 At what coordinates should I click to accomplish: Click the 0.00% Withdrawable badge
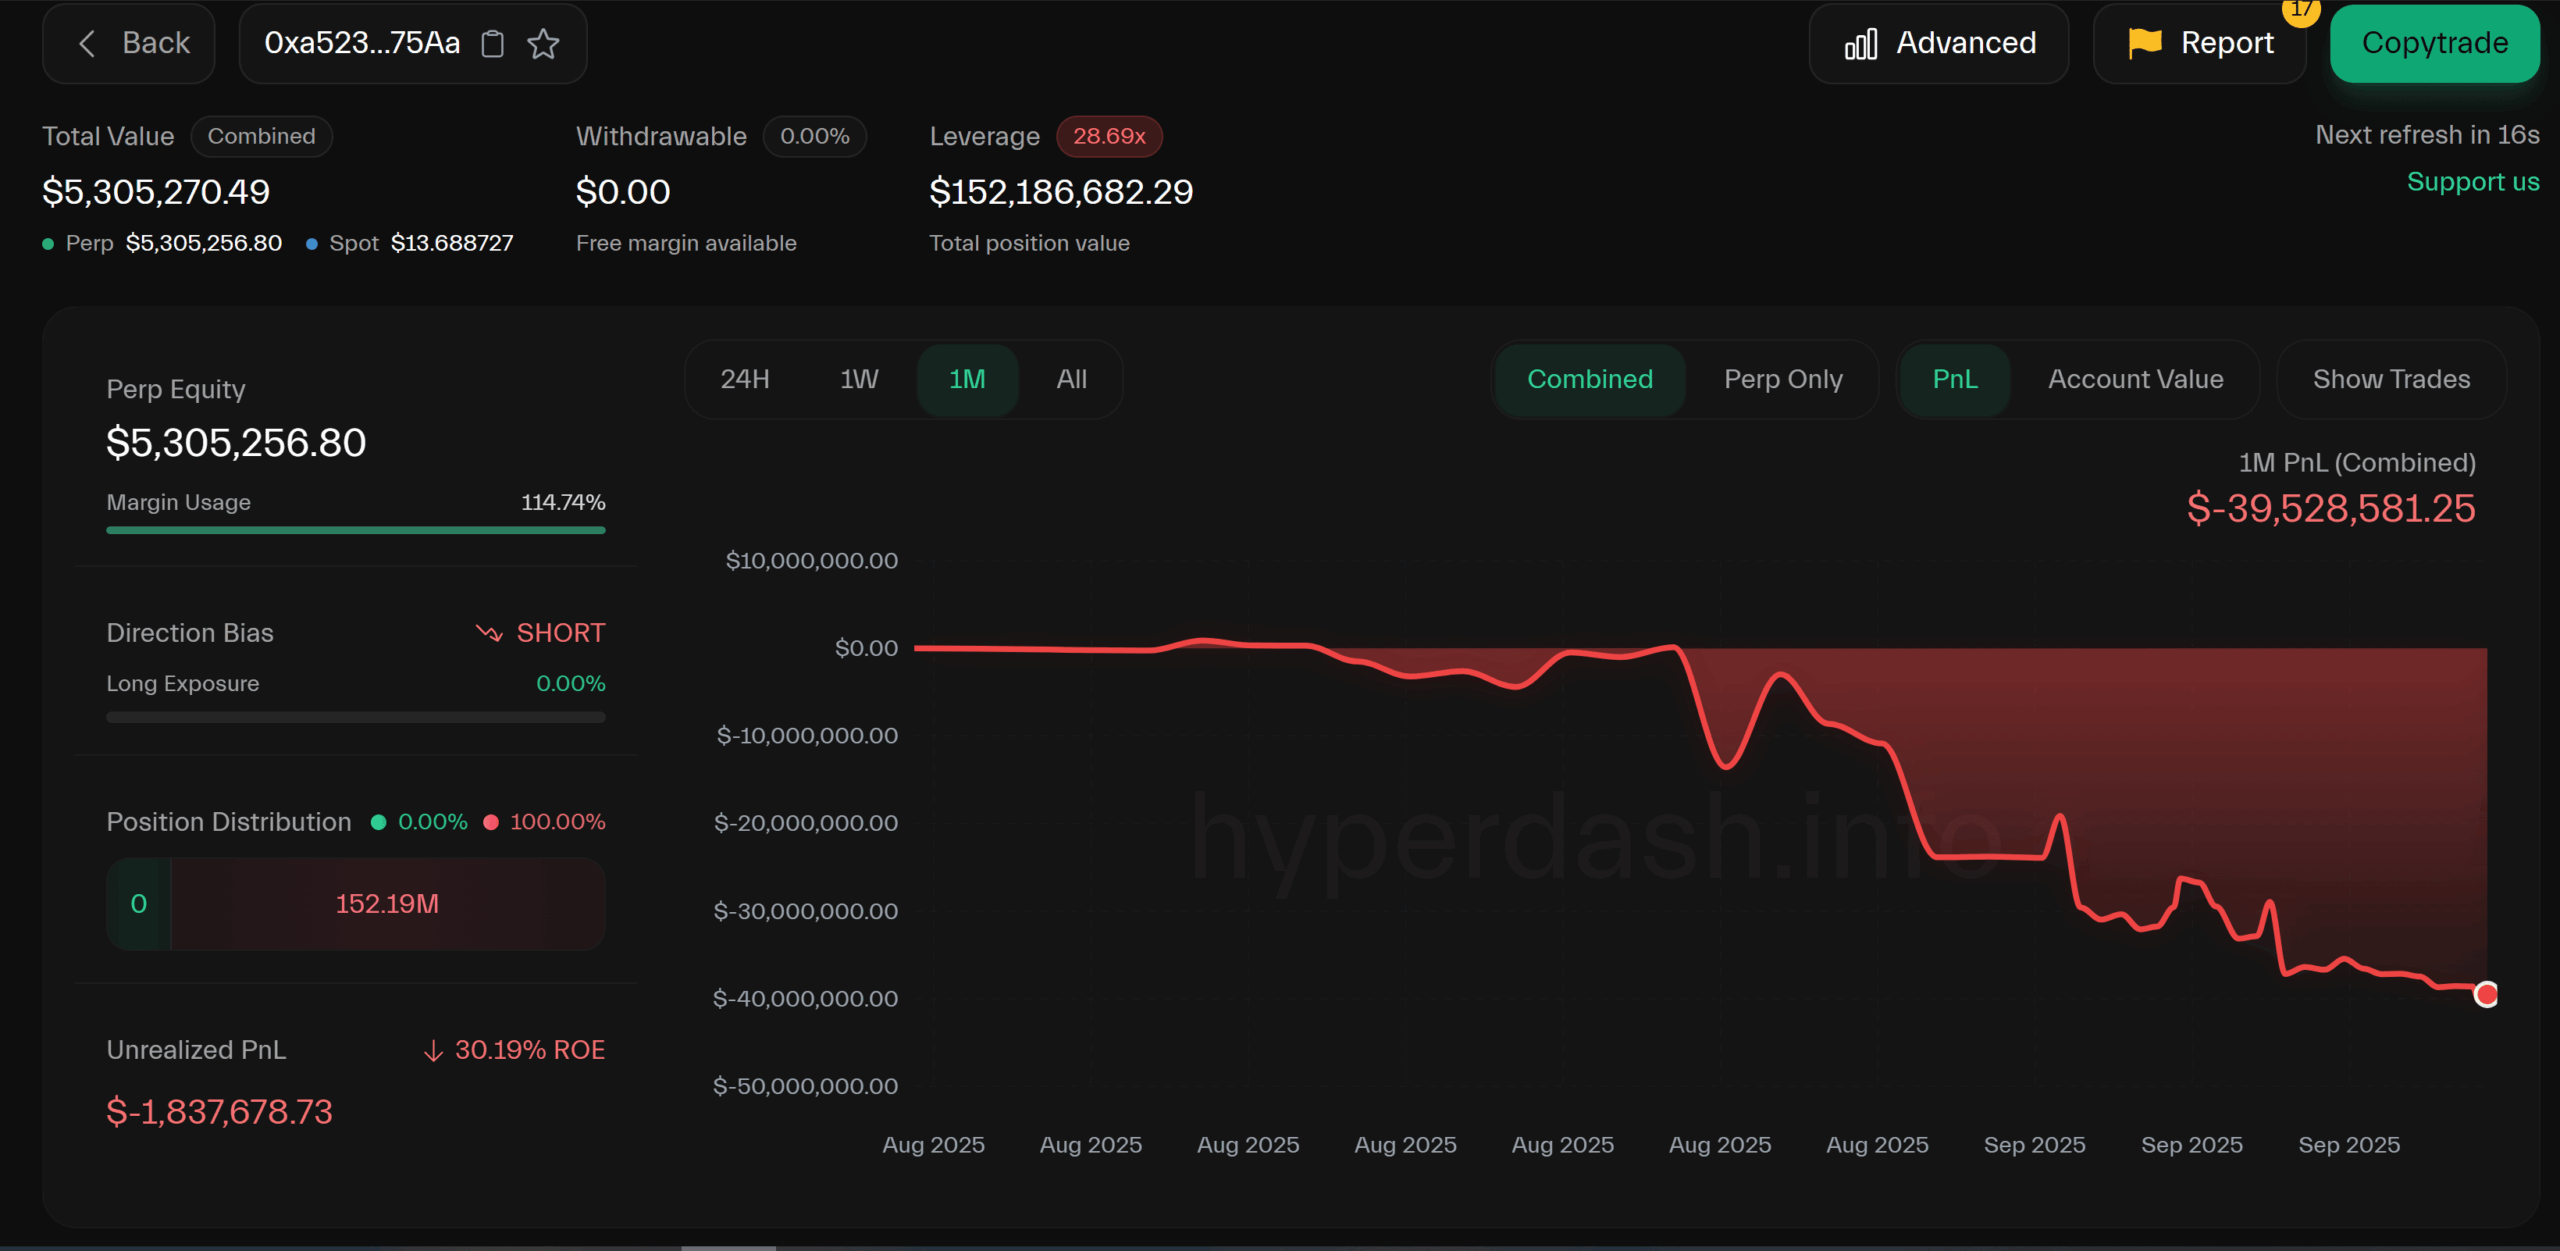tap(814, 136)
